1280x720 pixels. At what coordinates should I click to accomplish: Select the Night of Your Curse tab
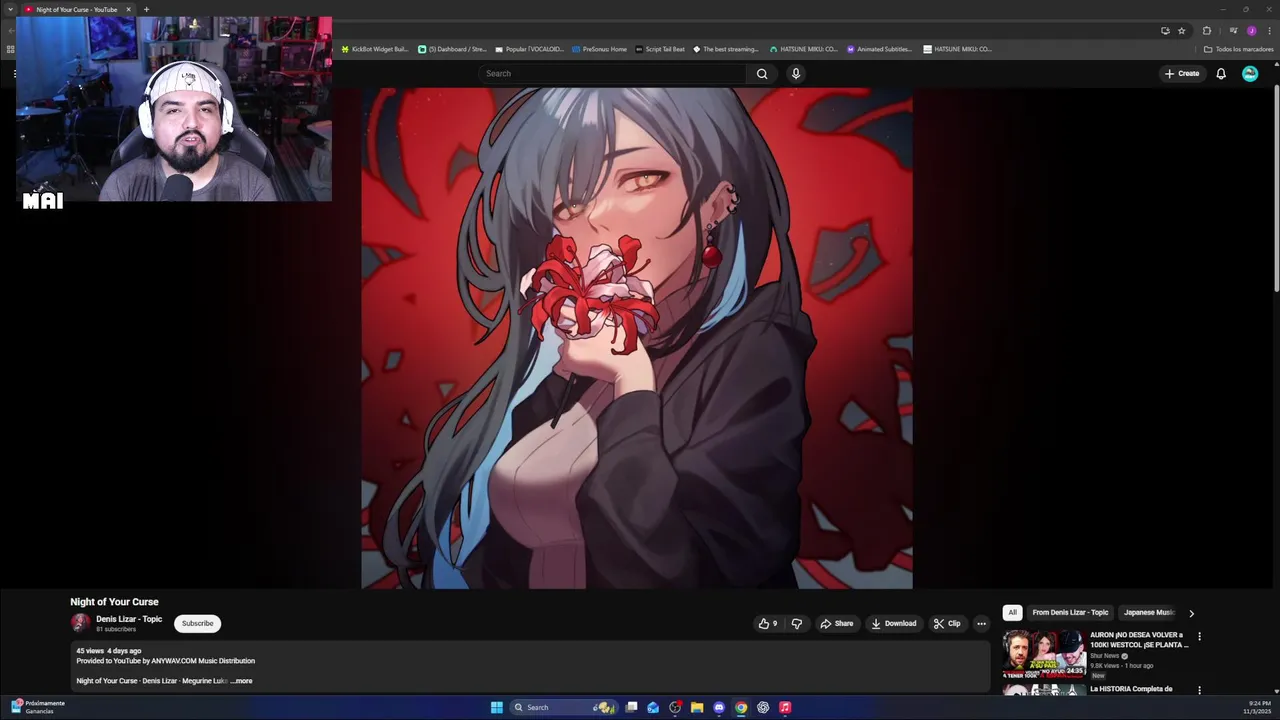point(78,9)
